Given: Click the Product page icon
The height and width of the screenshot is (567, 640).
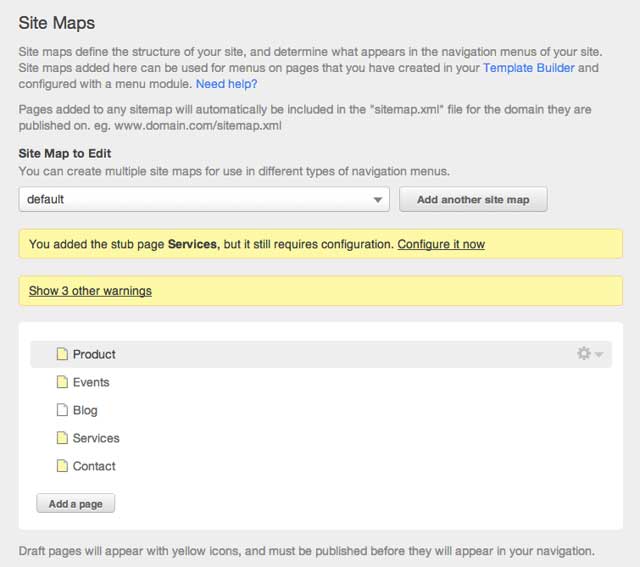Looking at the screenshot, I should pyautogui.click(x=62, y=354).
